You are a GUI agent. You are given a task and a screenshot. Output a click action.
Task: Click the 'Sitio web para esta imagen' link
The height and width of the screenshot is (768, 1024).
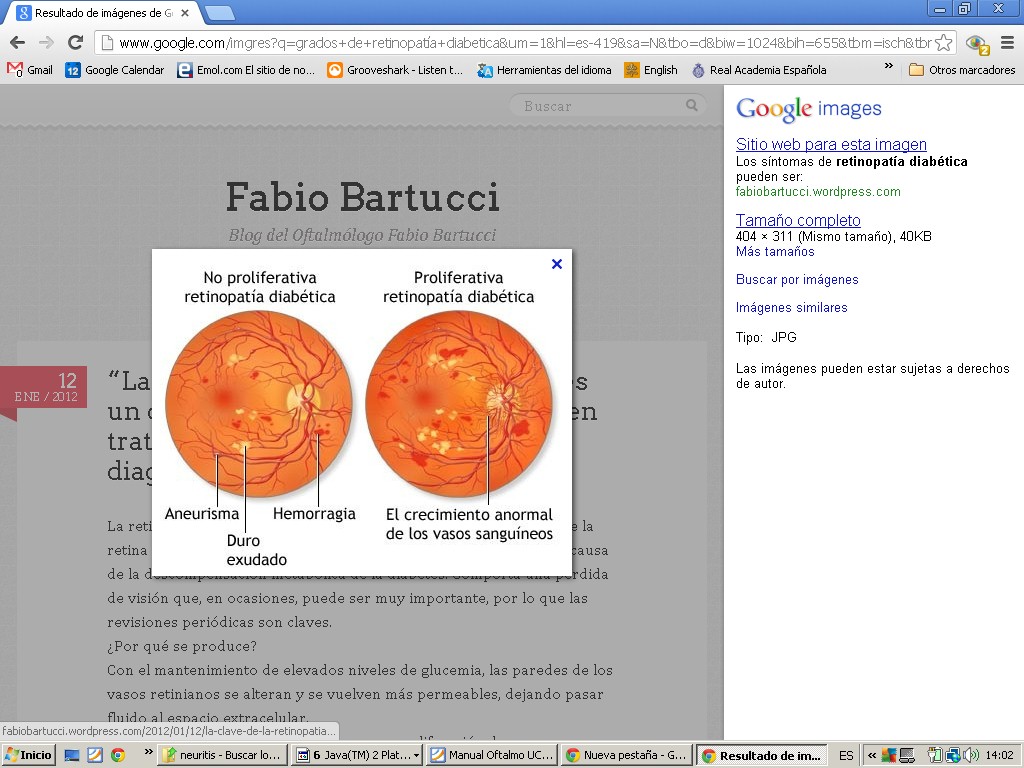coord(831,145)
